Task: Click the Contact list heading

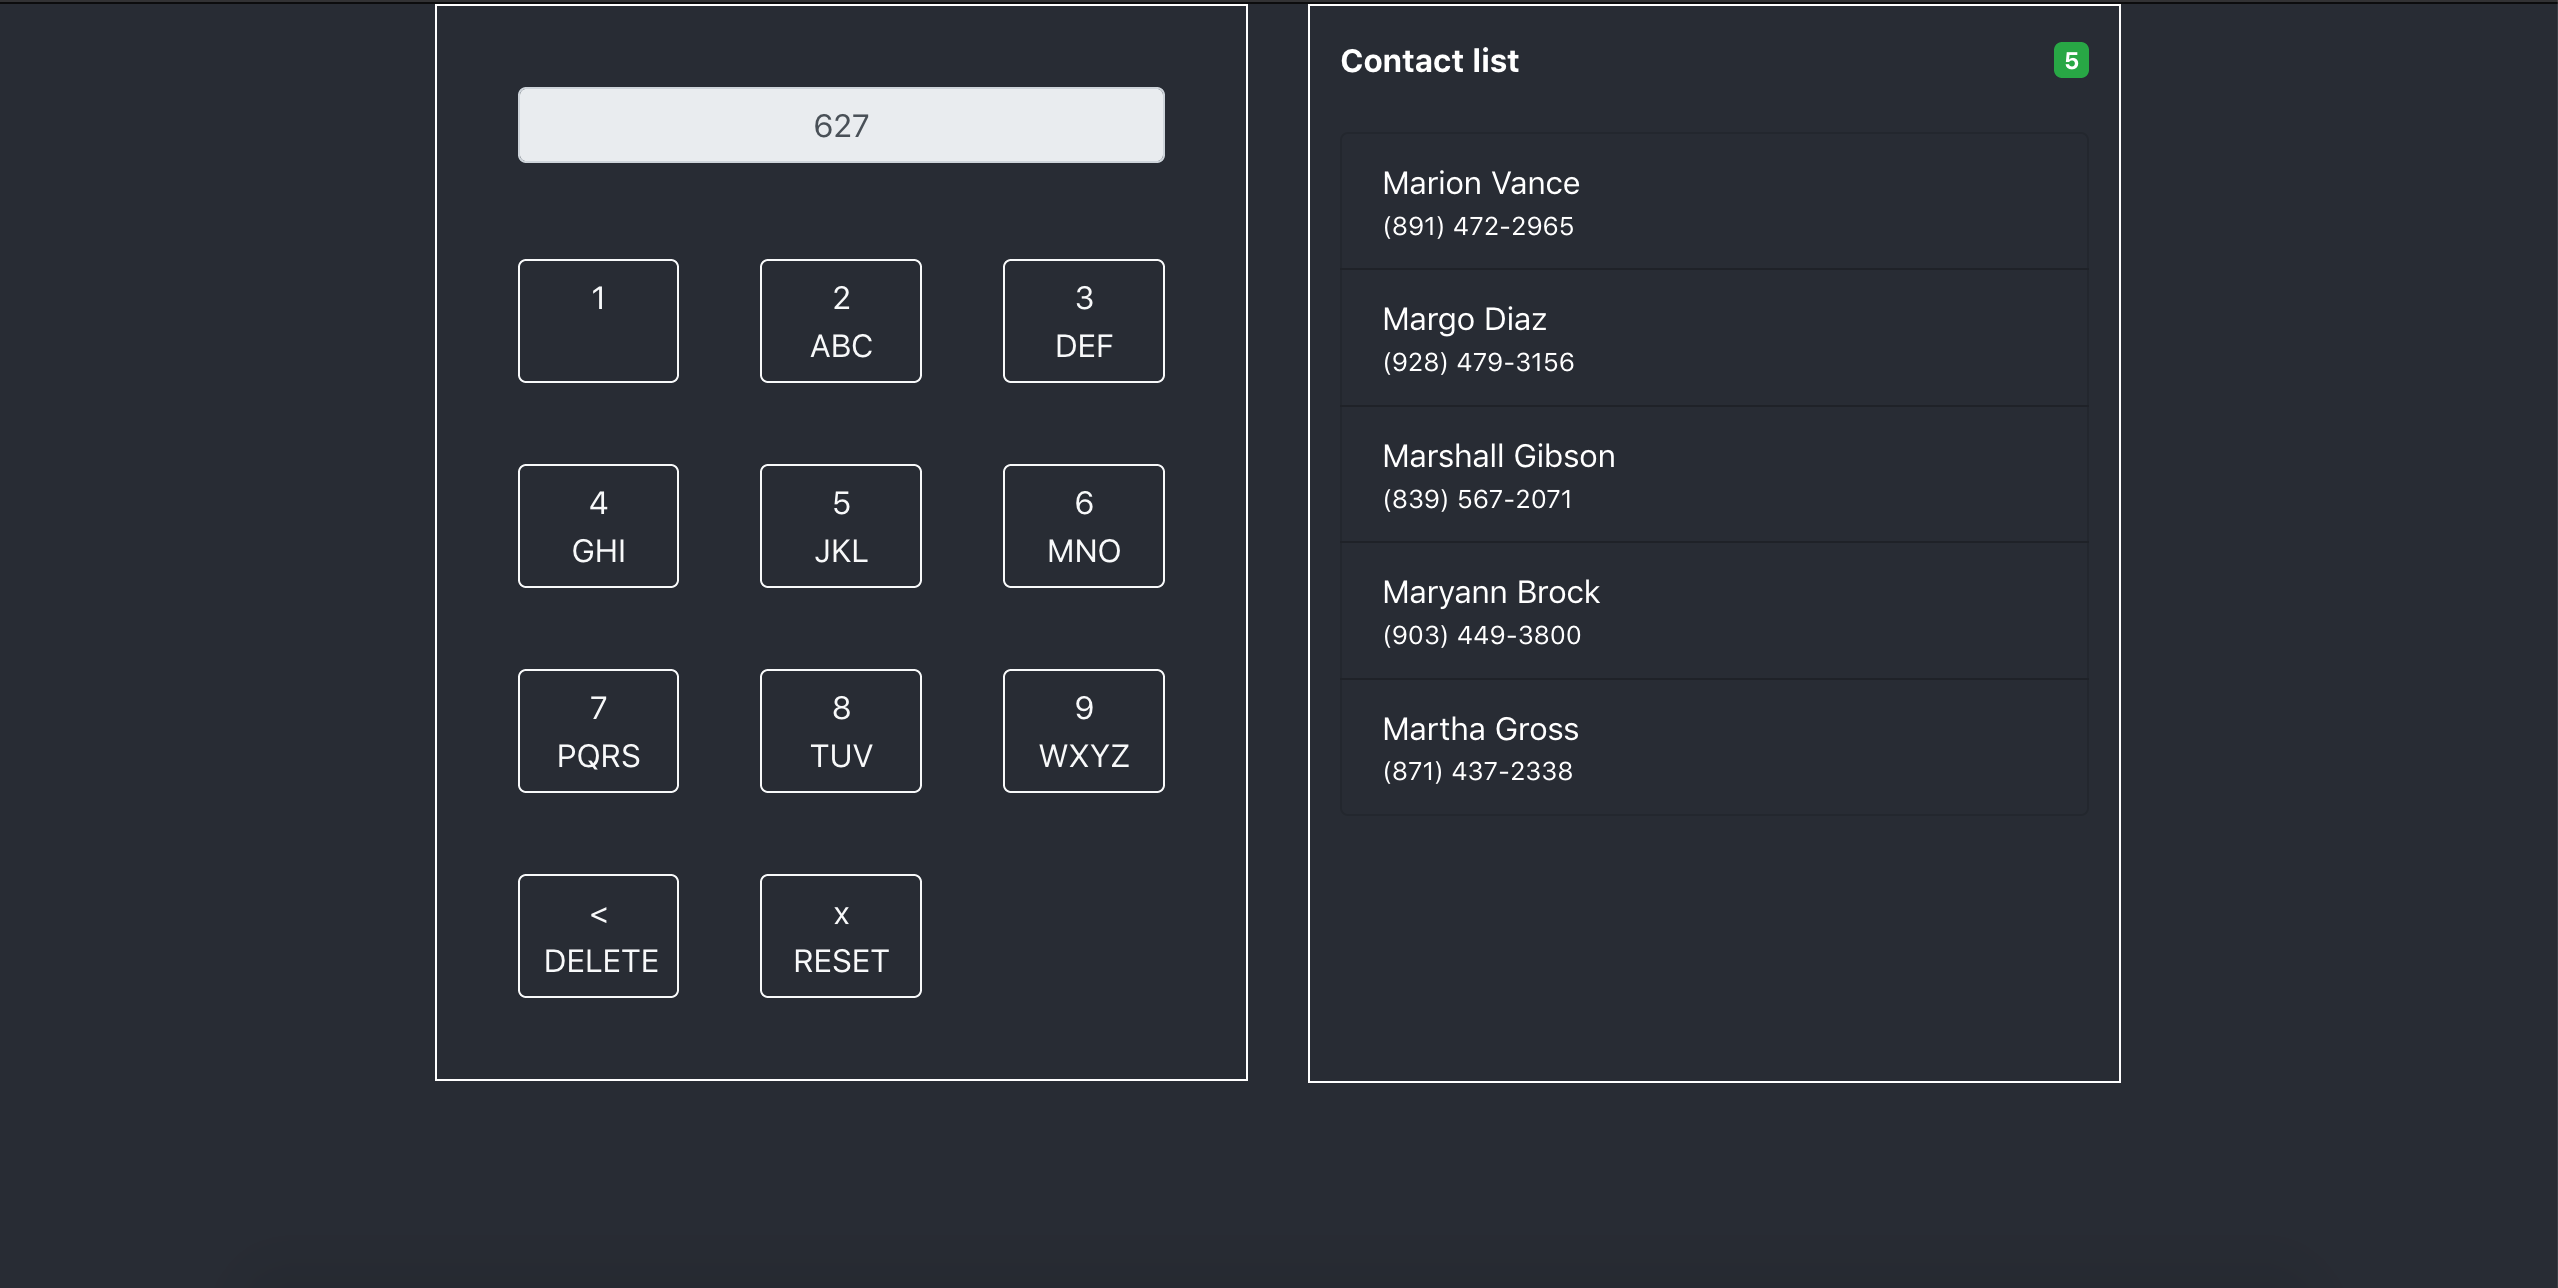Action: (1429, 61)
